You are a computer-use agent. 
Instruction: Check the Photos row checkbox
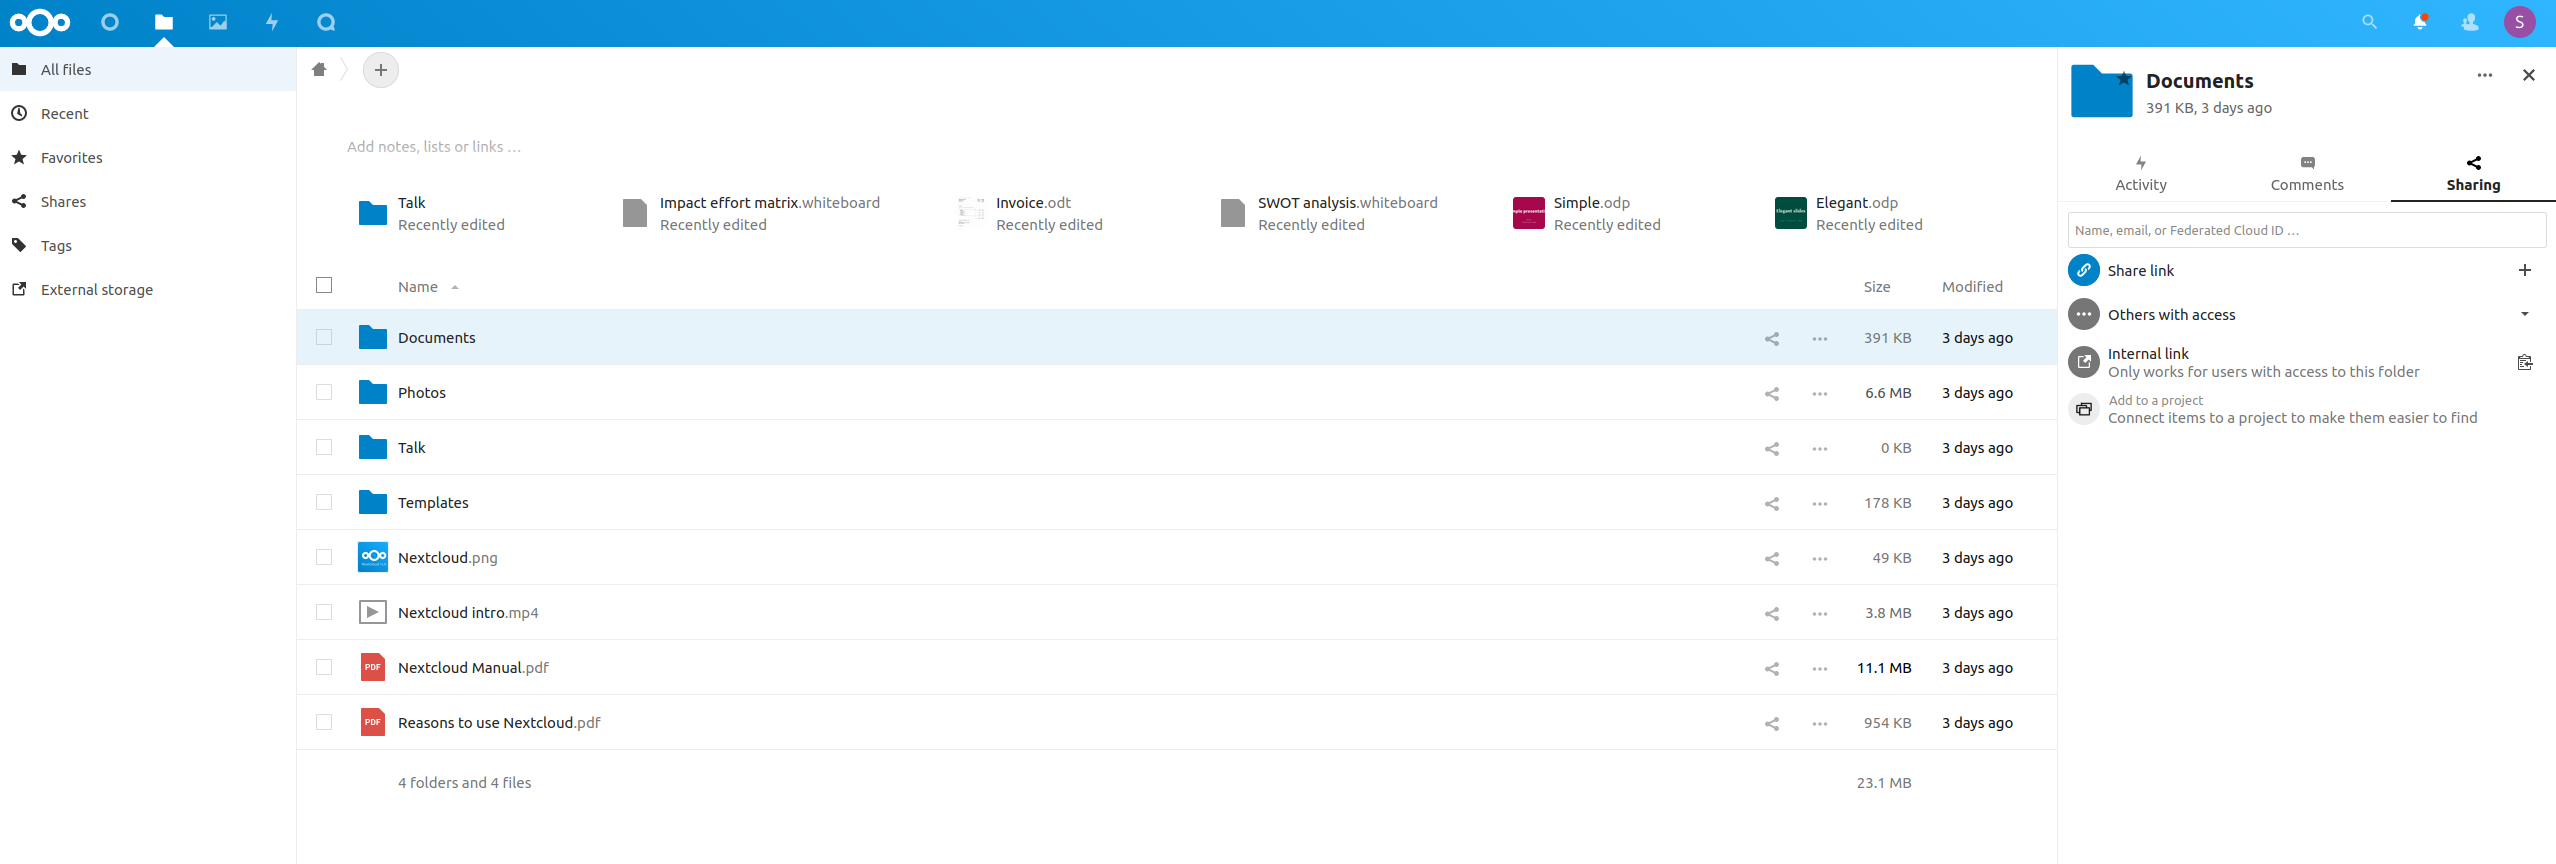(324, 392)
